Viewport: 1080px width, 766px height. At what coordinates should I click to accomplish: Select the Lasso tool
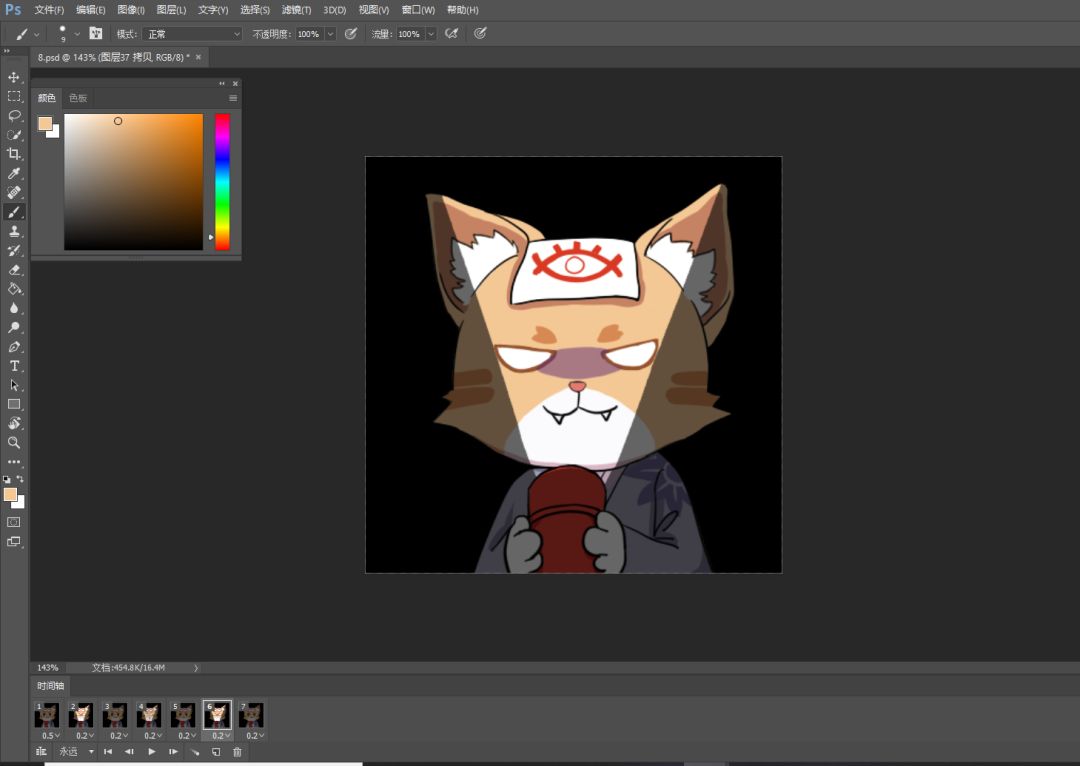coord(14,116)
